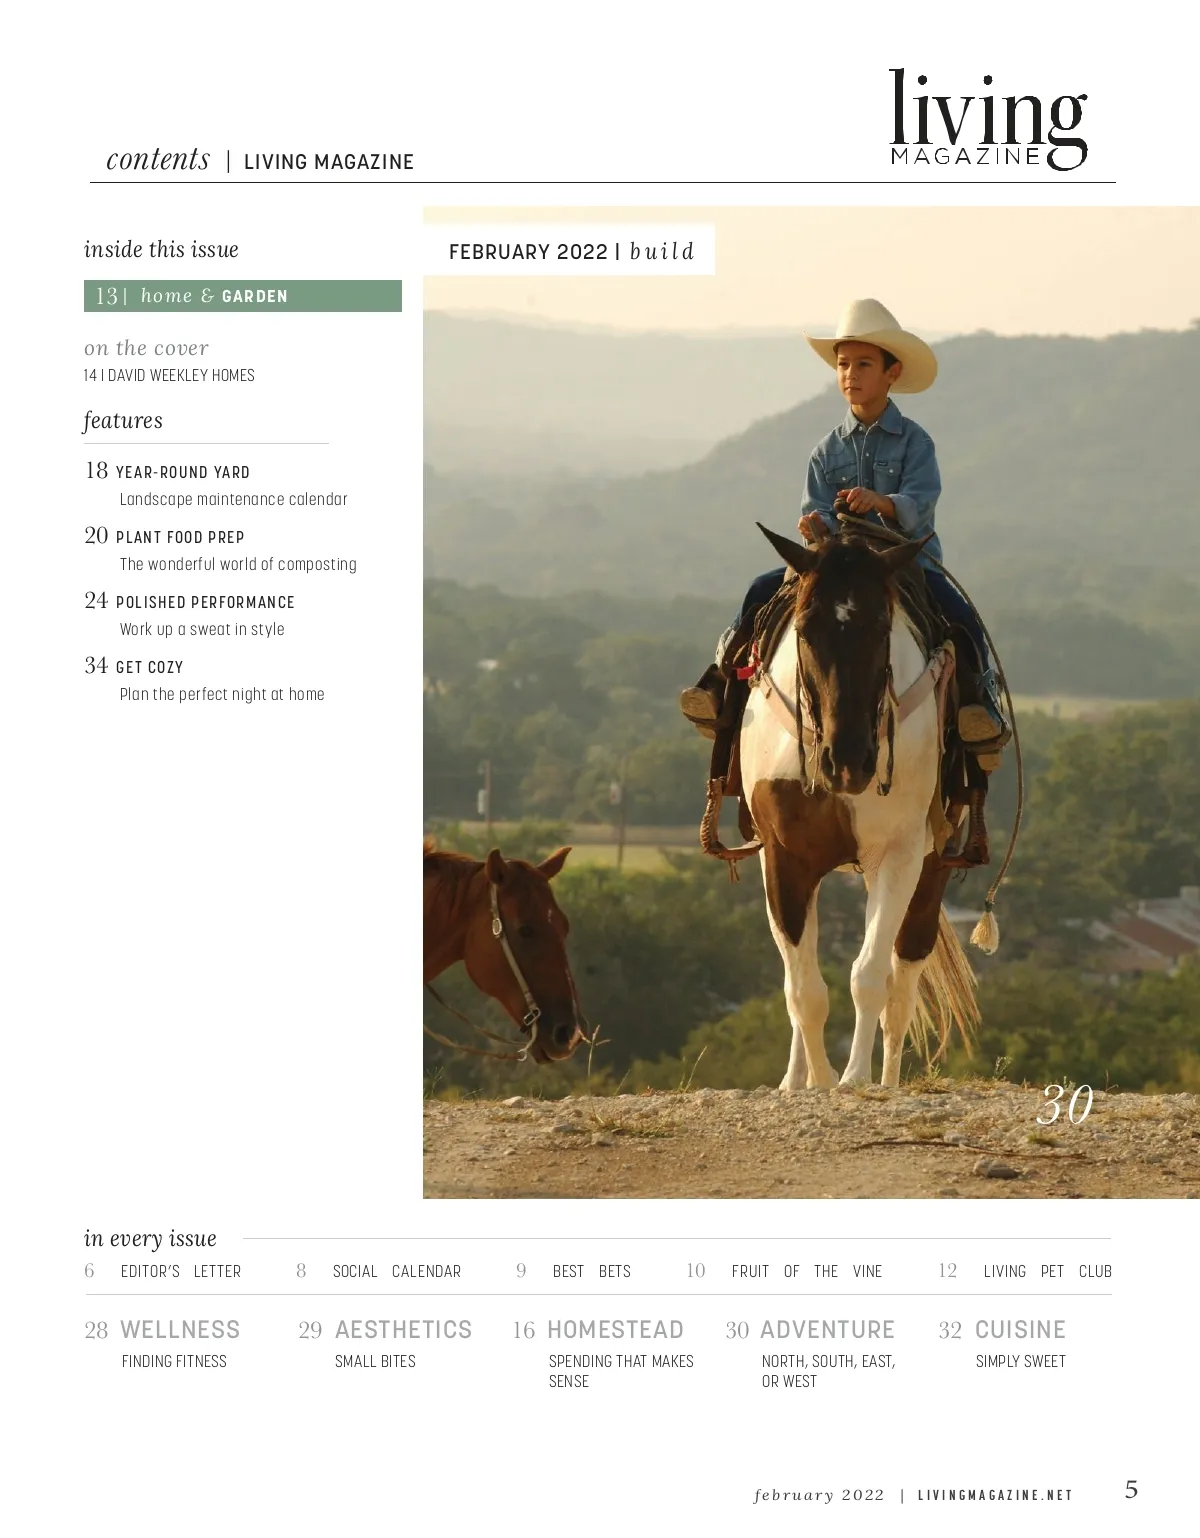Click the Living Magazine logo
The width and height of the screenshot is (1200, 1538).
(987, 120)
